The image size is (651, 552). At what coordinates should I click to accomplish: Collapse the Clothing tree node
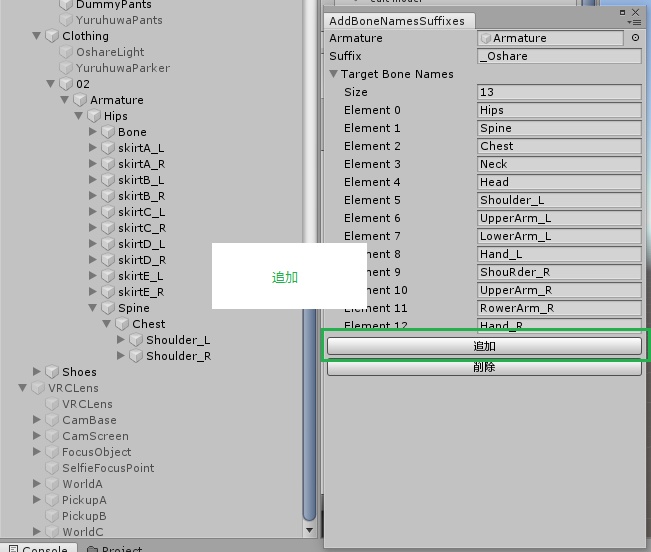tap(37, 36)
